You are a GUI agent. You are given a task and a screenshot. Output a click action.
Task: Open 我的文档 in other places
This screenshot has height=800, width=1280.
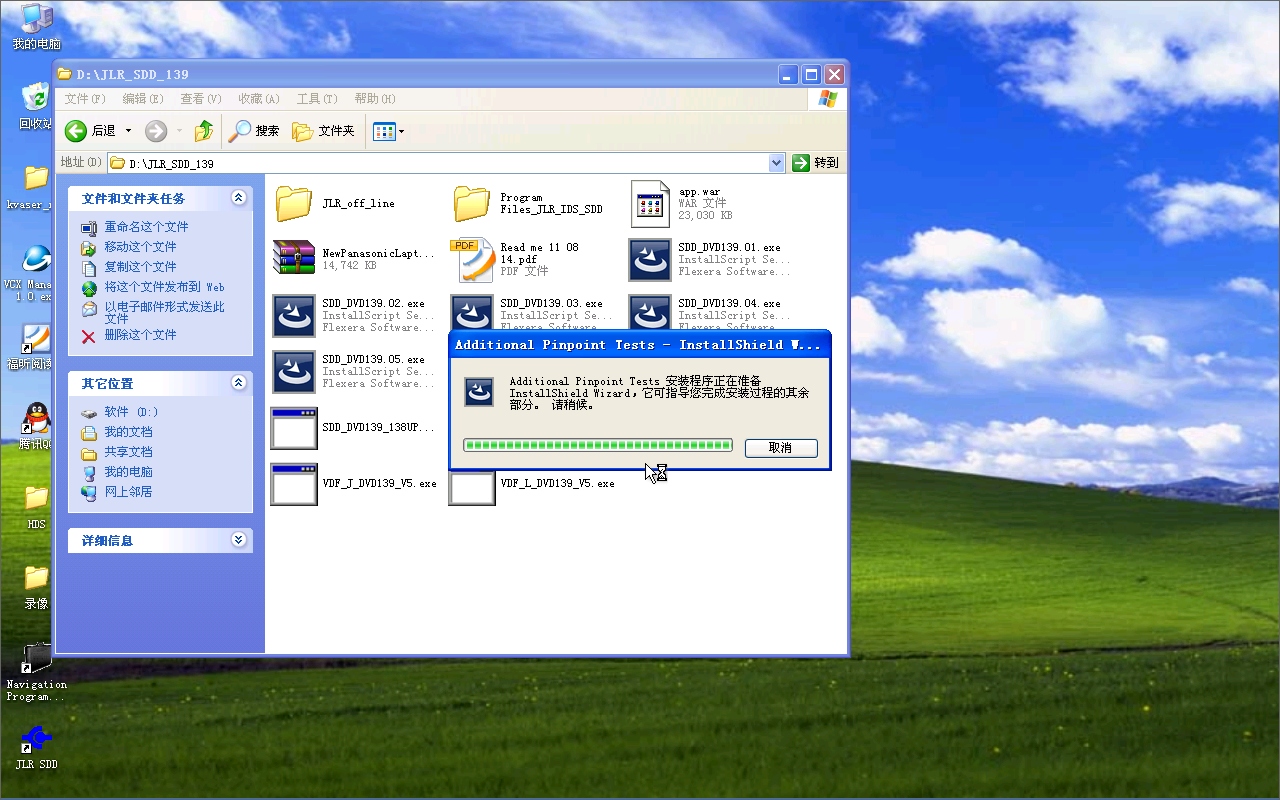point(128,432)
